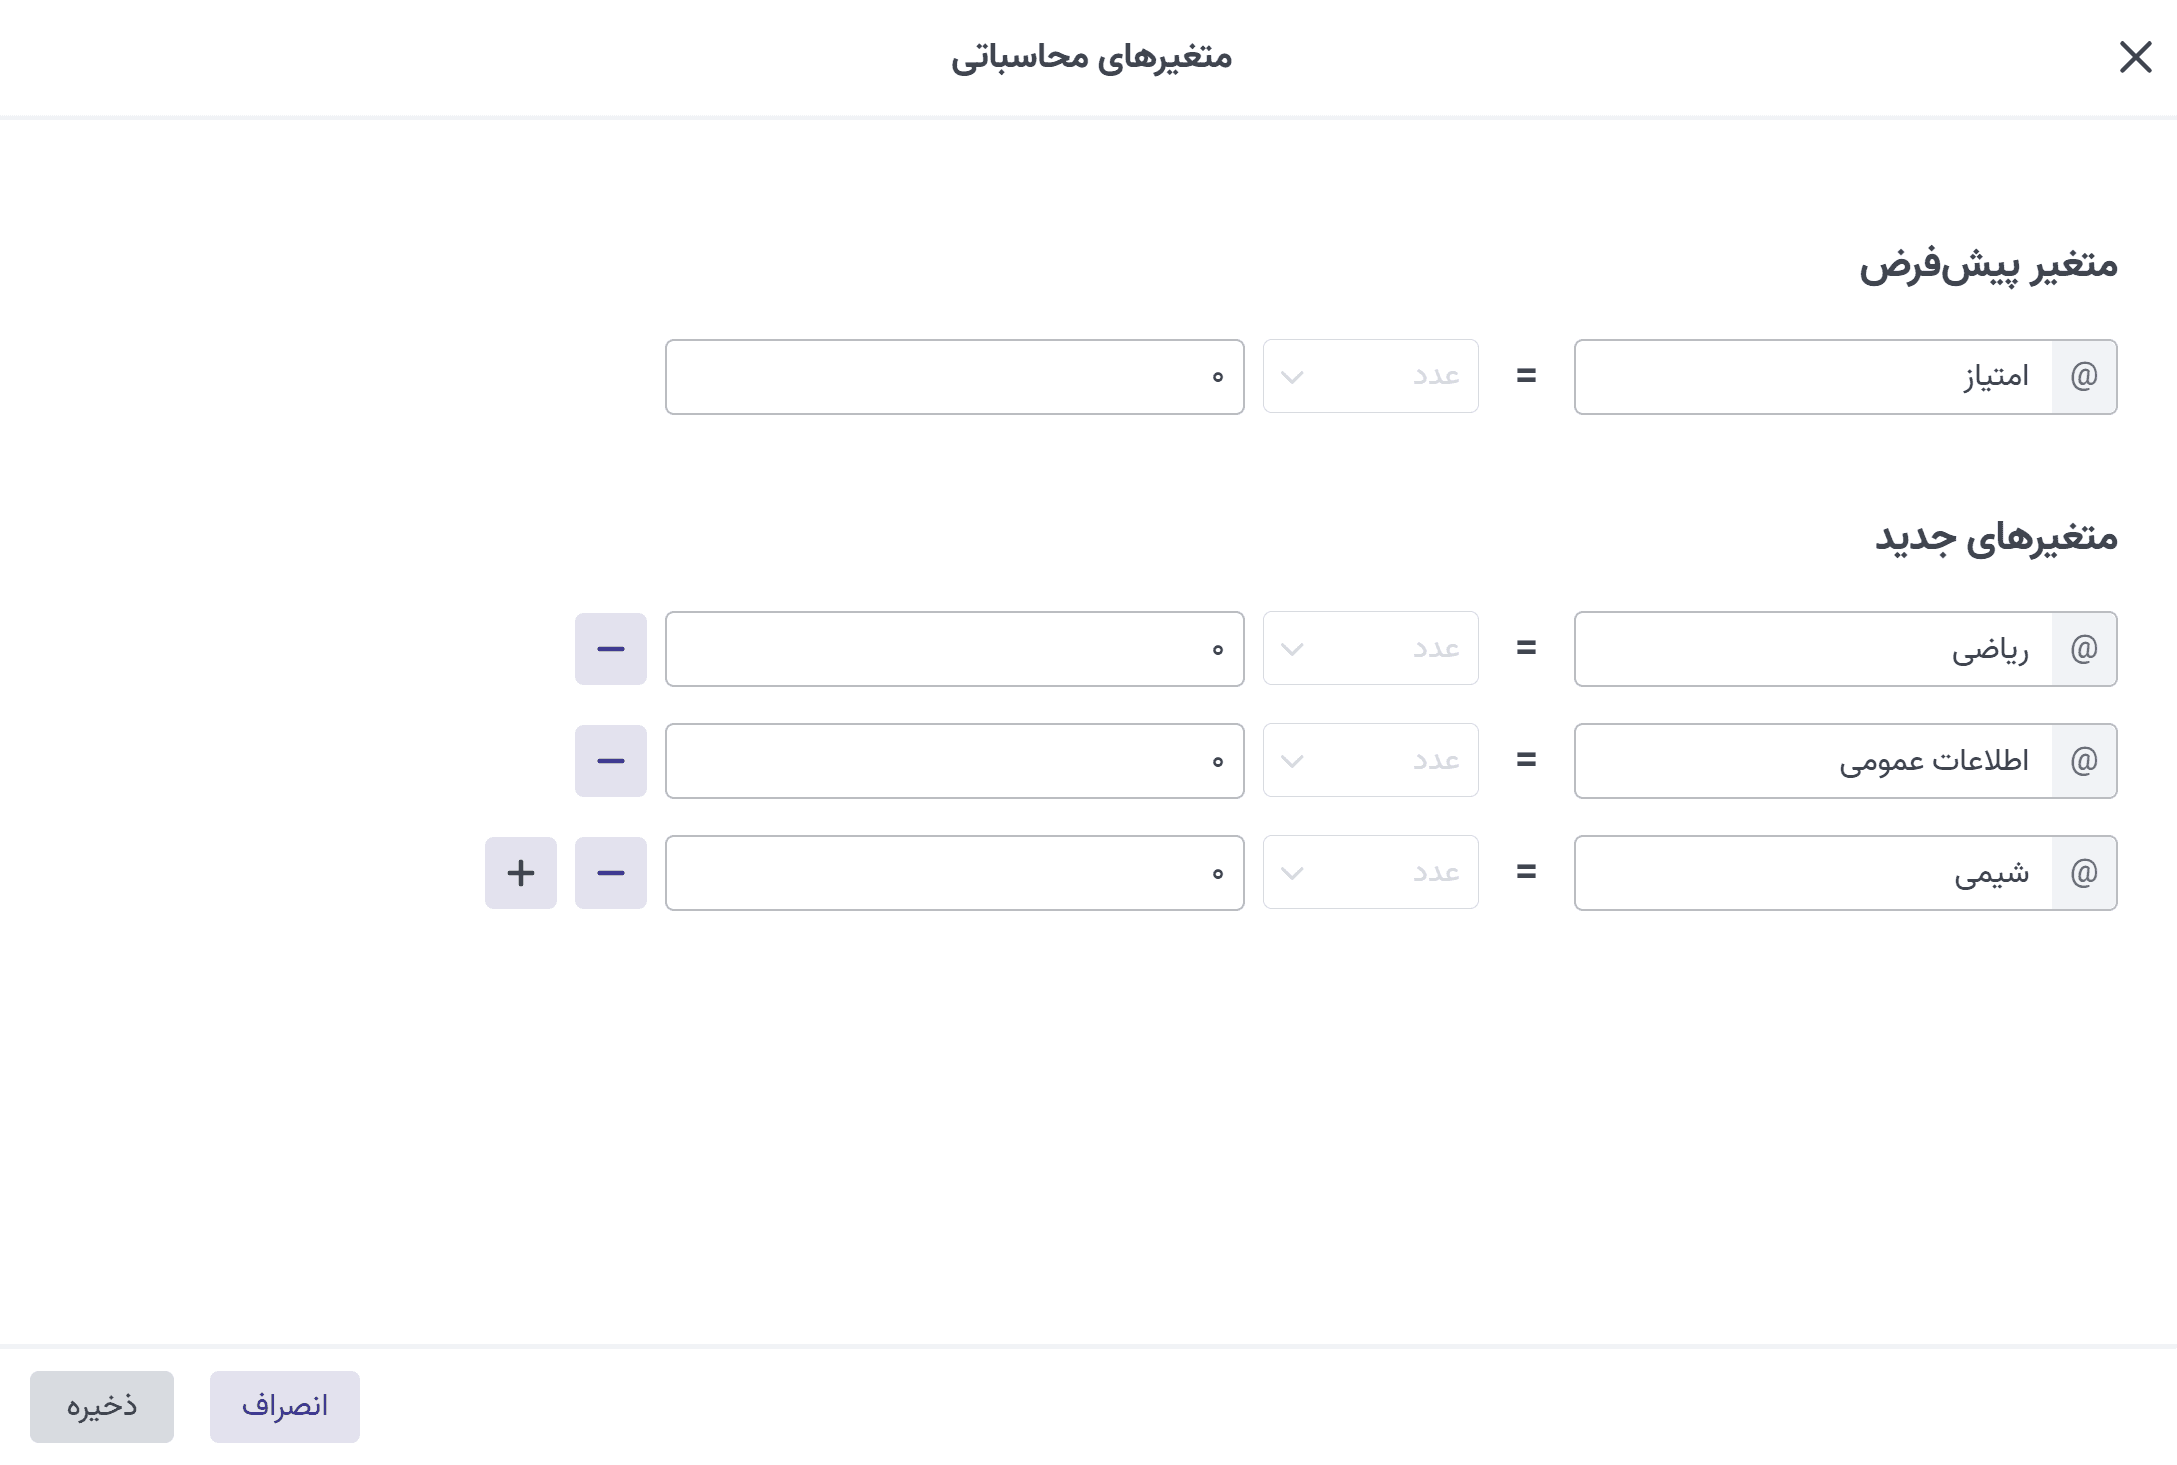Focus the امتیاز variable name field
The width and height of the screenshot is (2177, 1465).
(1812, 377)
